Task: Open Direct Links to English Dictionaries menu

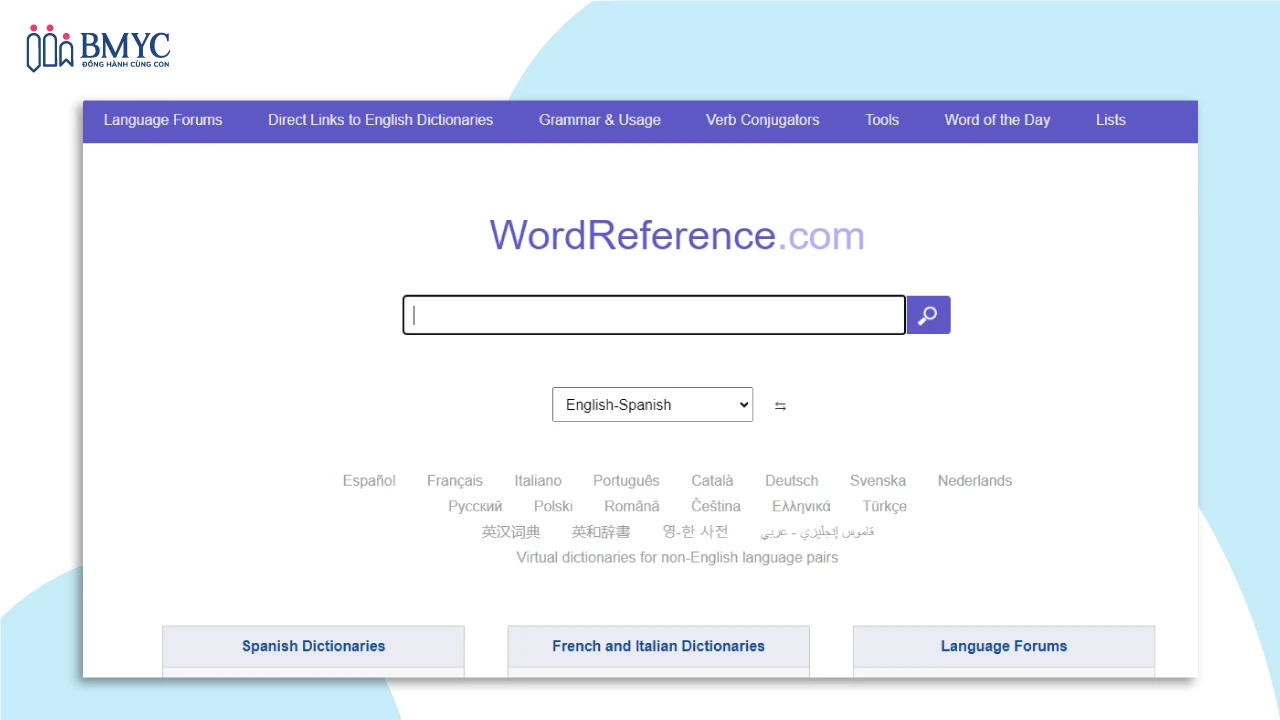Action: (380, 120)
